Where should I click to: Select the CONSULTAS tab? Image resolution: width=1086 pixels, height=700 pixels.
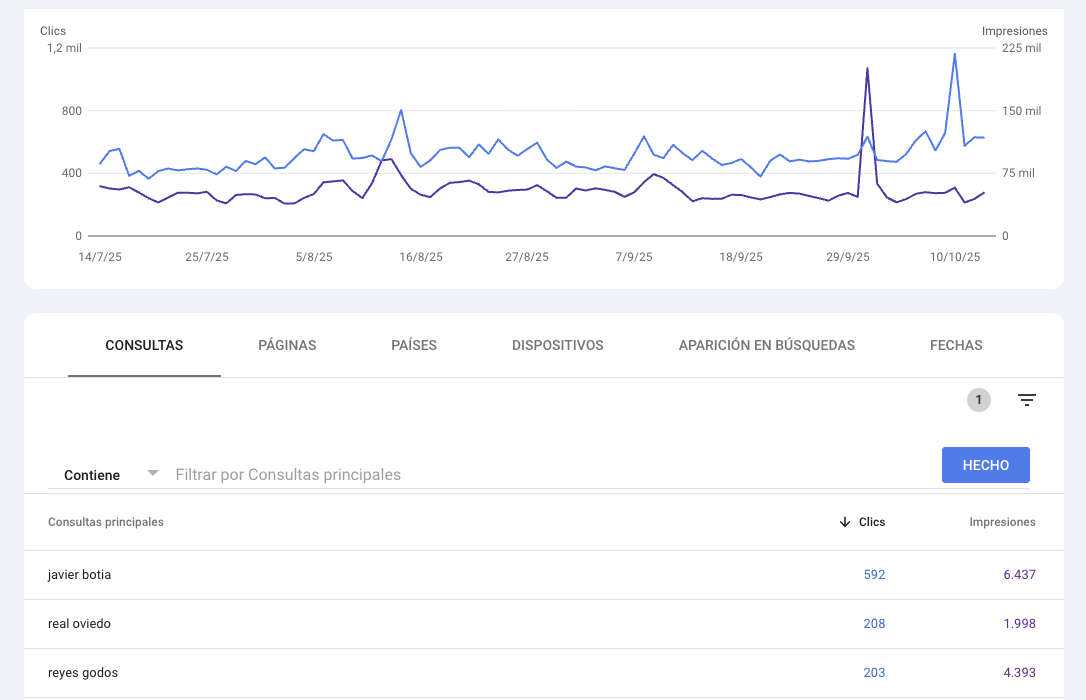pyautogui.click(x=143, y=345)
